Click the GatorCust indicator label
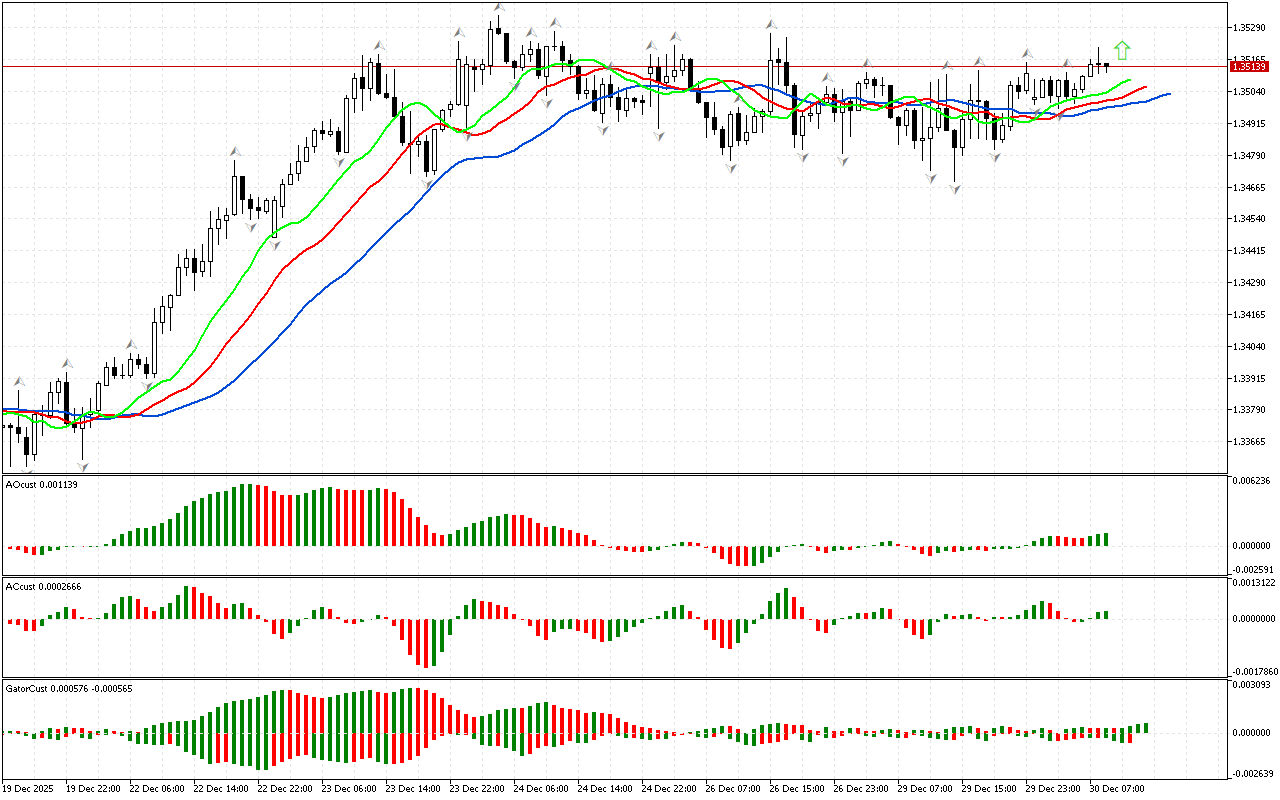The image size is (1280, 800). click(69, 688)
